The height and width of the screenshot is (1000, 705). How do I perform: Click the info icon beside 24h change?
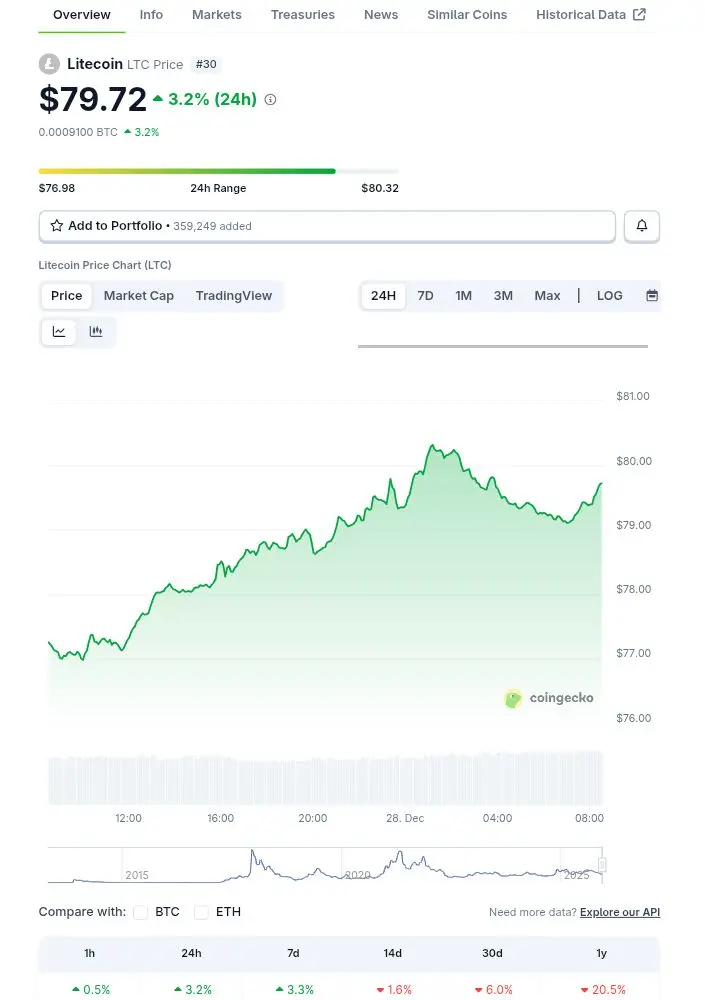click(270, 100)
